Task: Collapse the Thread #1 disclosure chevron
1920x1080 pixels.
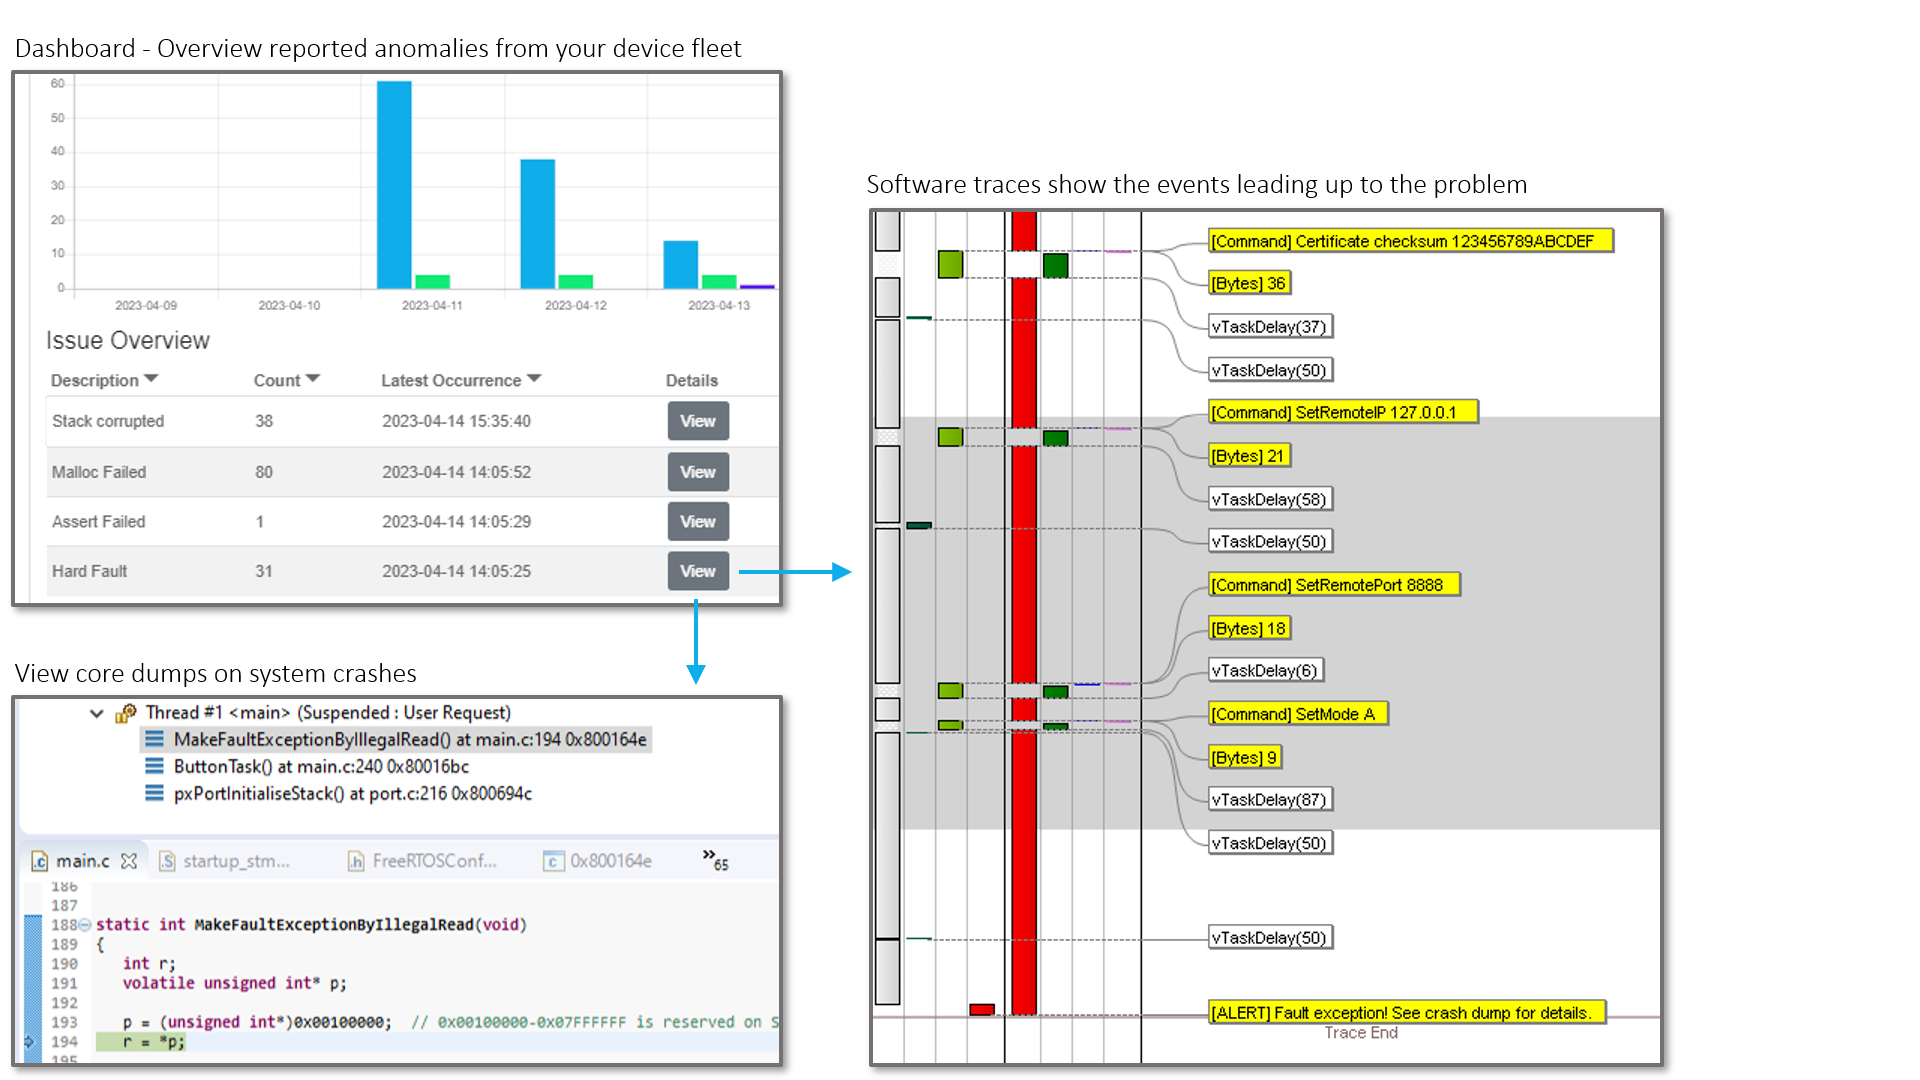Action: click(x=95, y=713)
